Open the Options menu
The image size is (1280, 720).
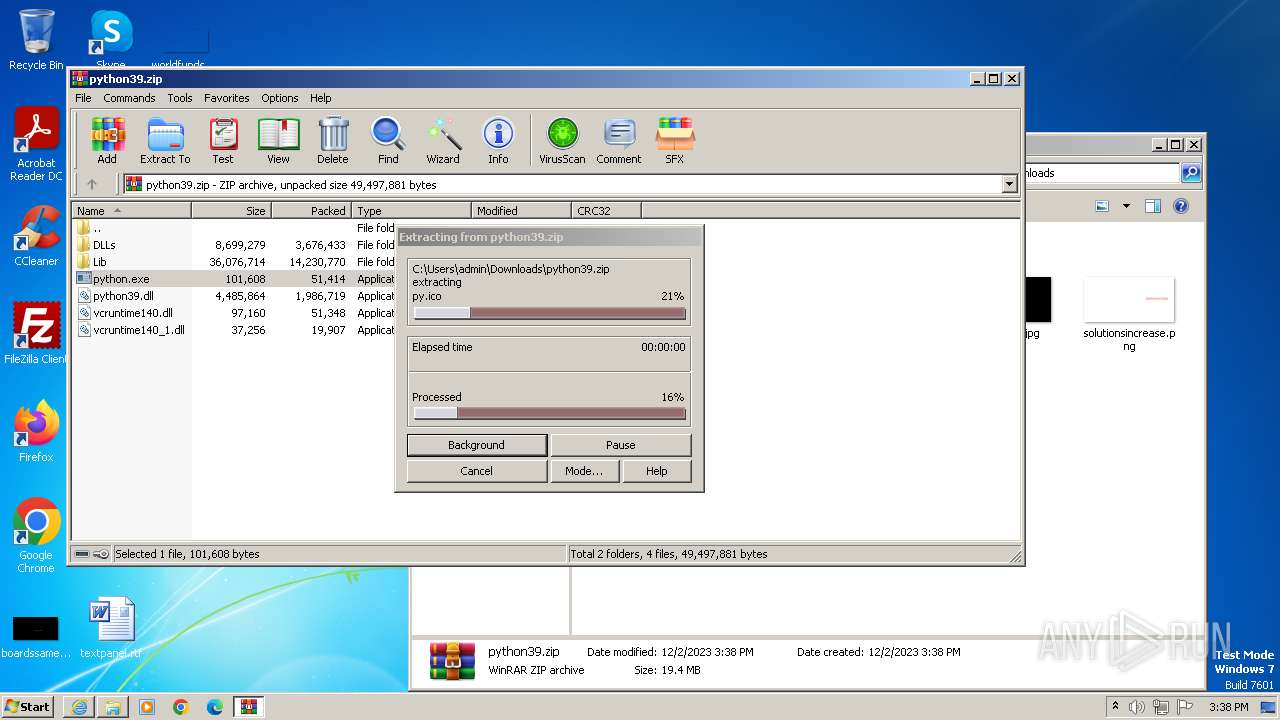click(280, 98)
